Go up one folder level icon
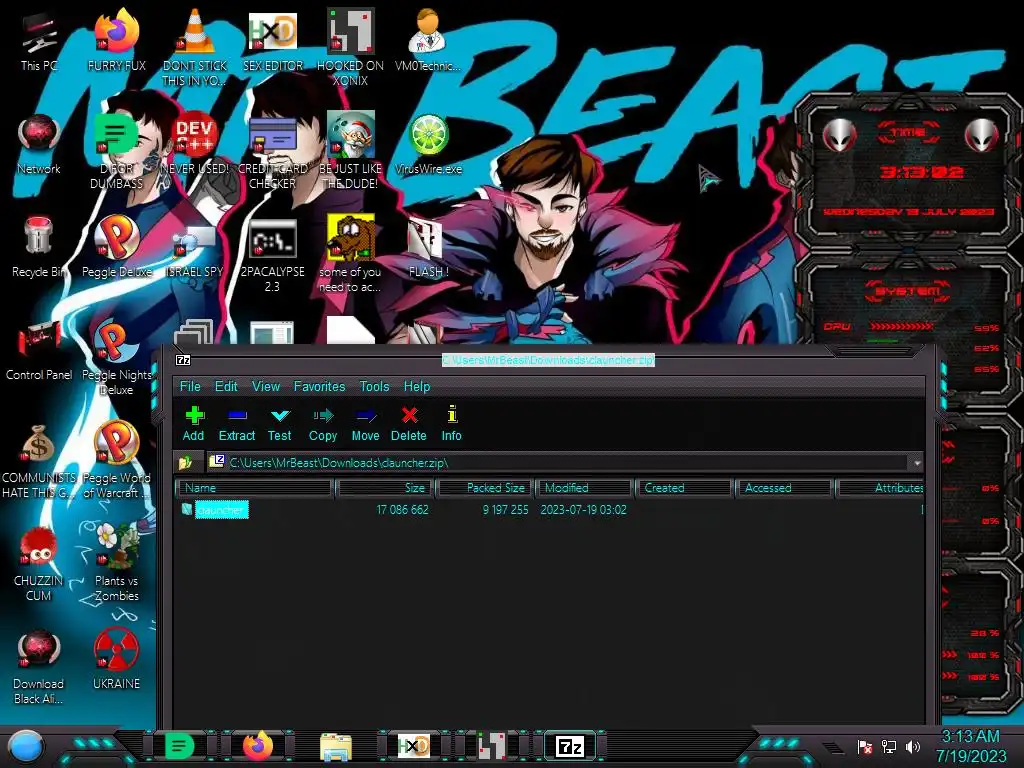The height and width of the screenshot is (768, 1024). 186,462
